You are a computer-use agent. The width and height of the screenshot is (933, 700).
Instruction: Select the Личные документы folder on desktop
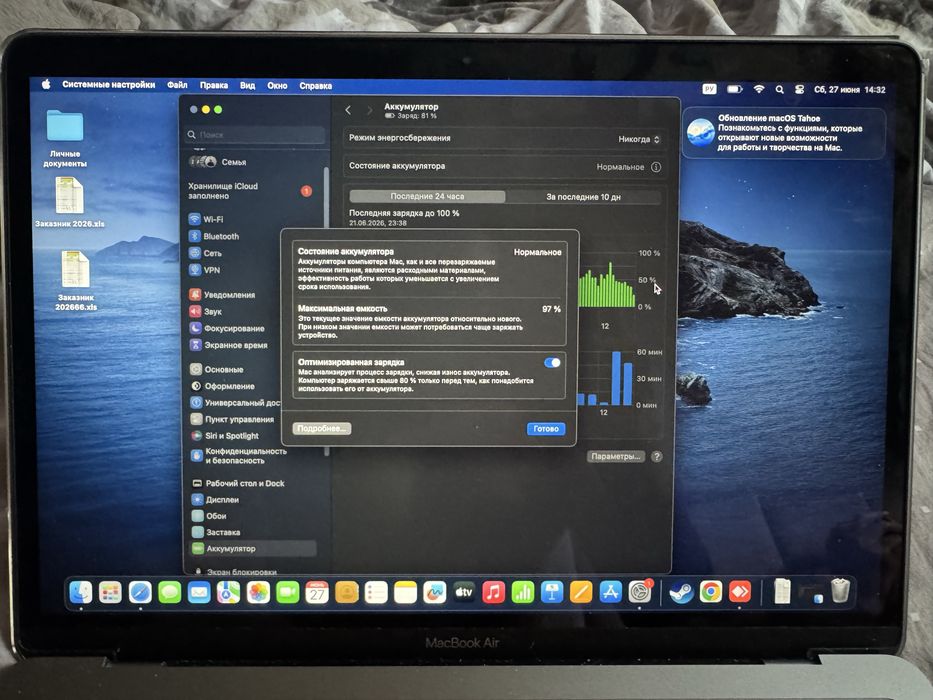tap(65, 138)
